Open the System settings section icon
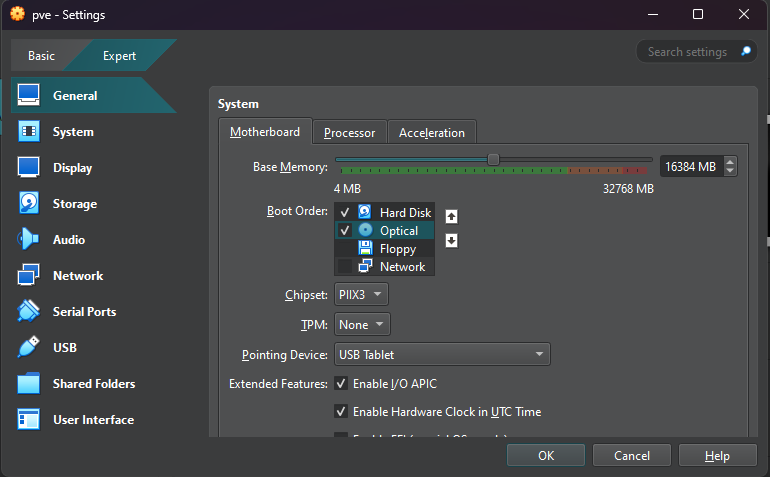 click(x=29, y=132)
